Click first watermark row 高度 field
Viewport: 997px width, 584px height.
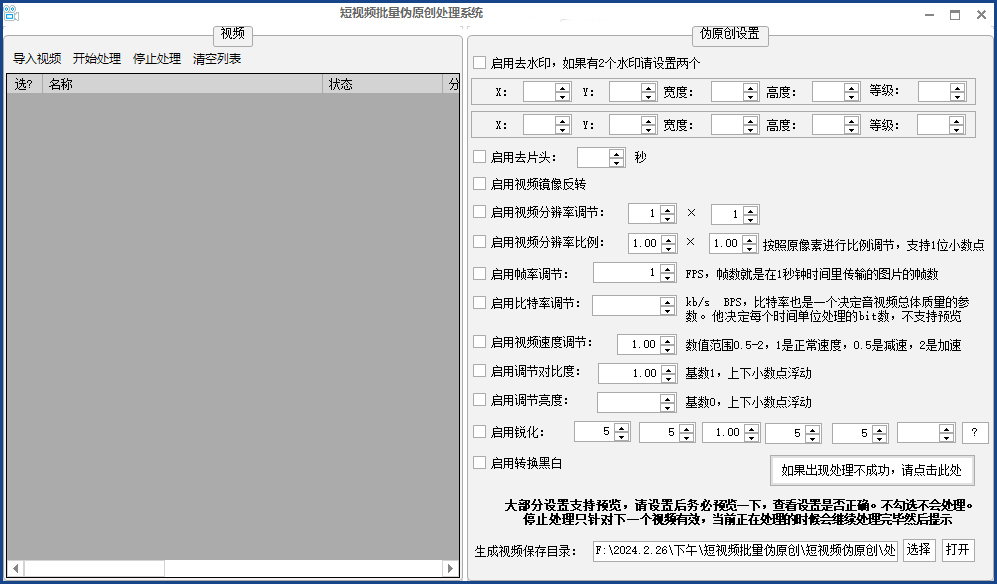(835, 92)
